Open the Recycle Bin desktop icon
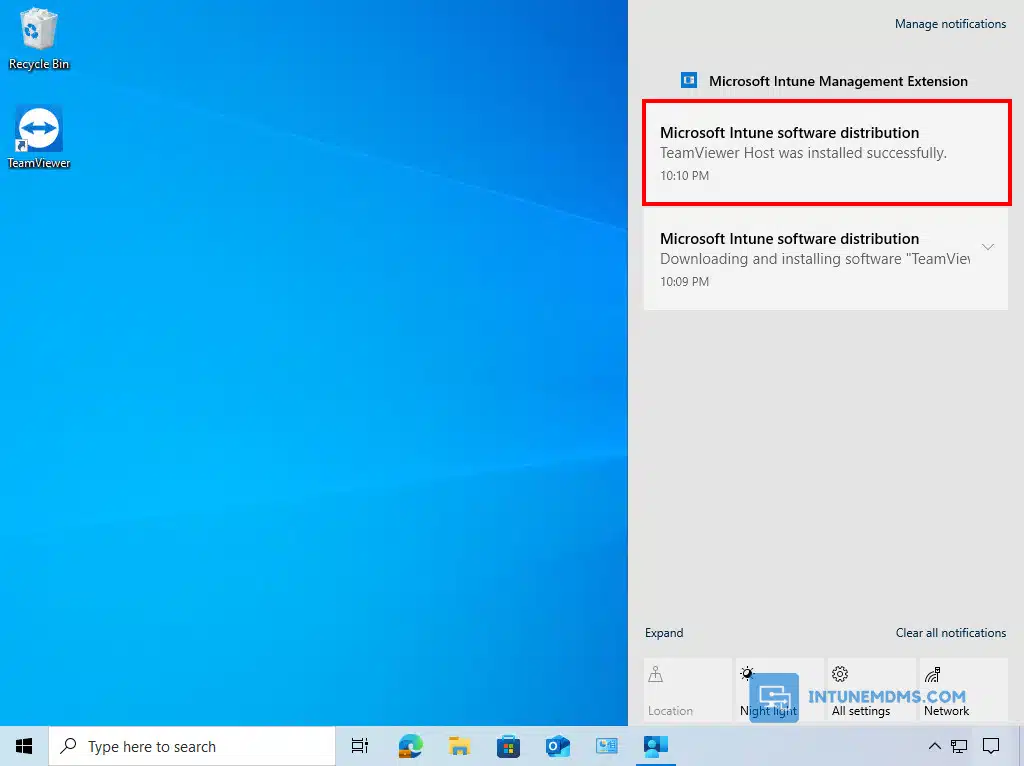 [39, 39]
